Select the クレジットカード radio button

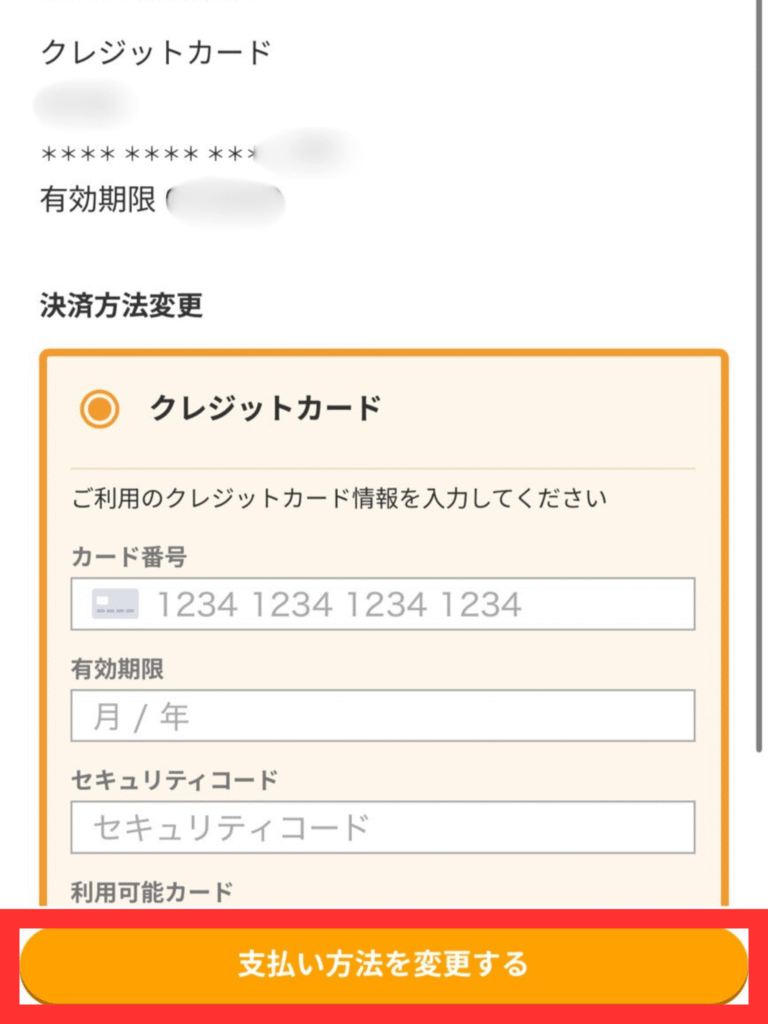point(99,409)
